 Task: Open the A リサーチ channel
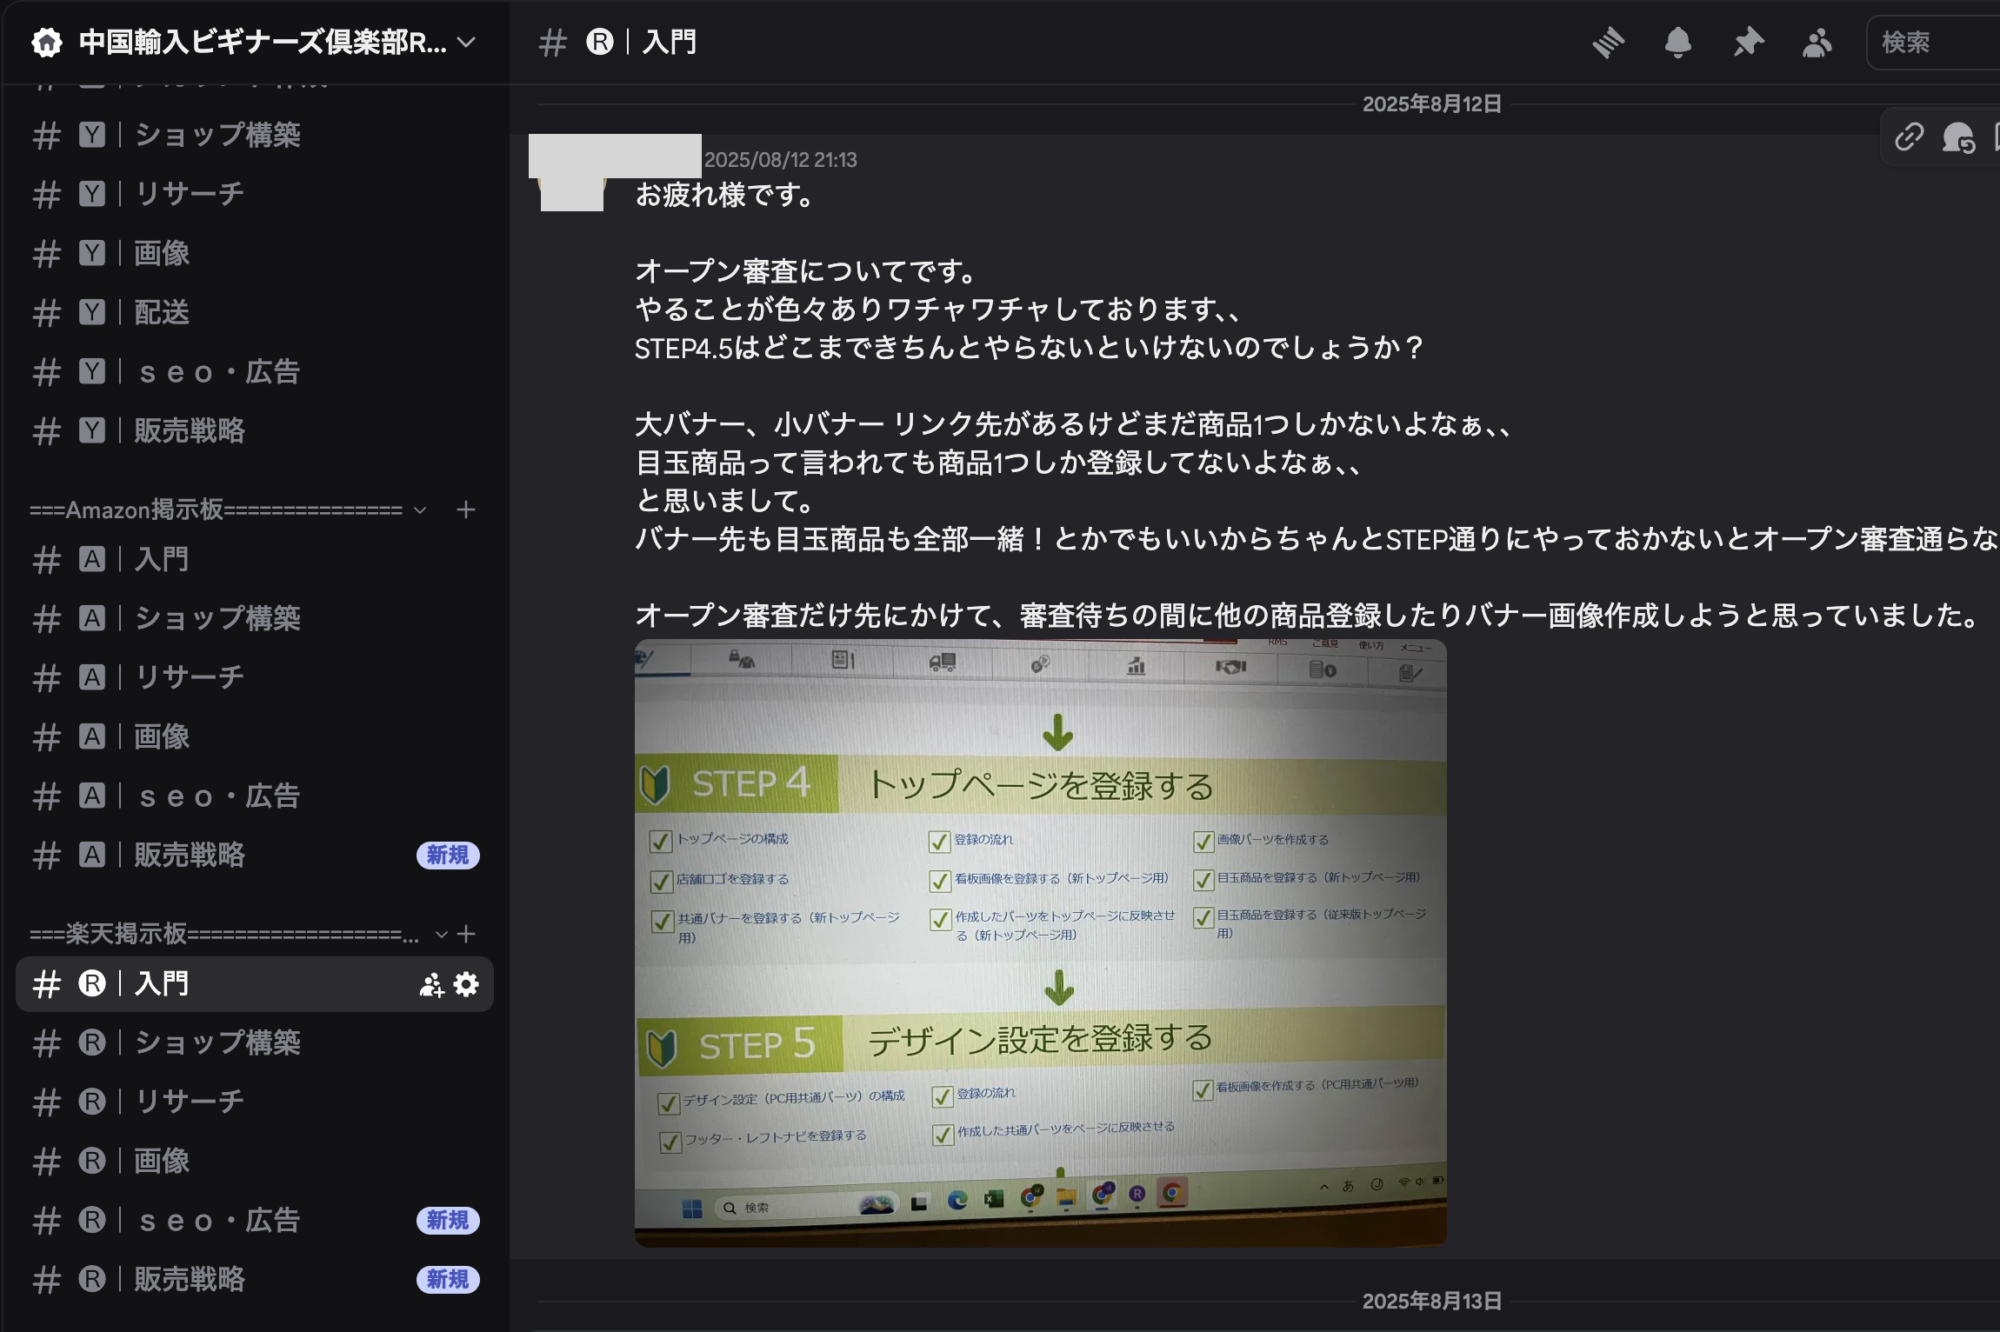pyautogui.click(x=254, y=678)
